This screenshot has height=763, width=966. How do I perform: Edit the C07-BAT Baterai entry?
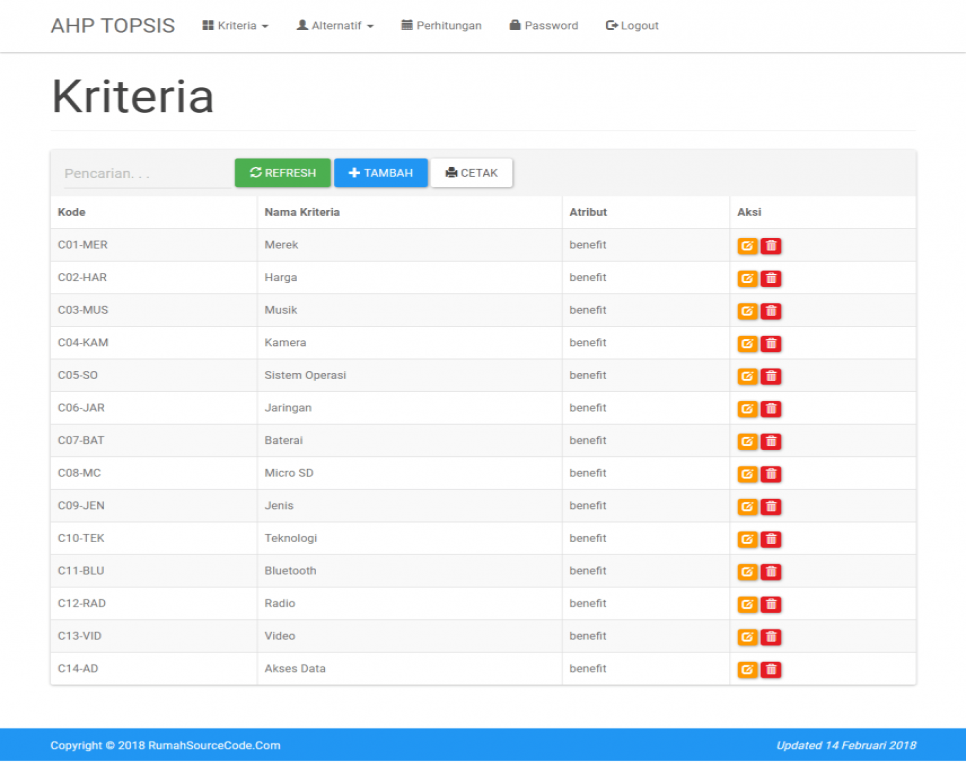click(x=747, y=442)
